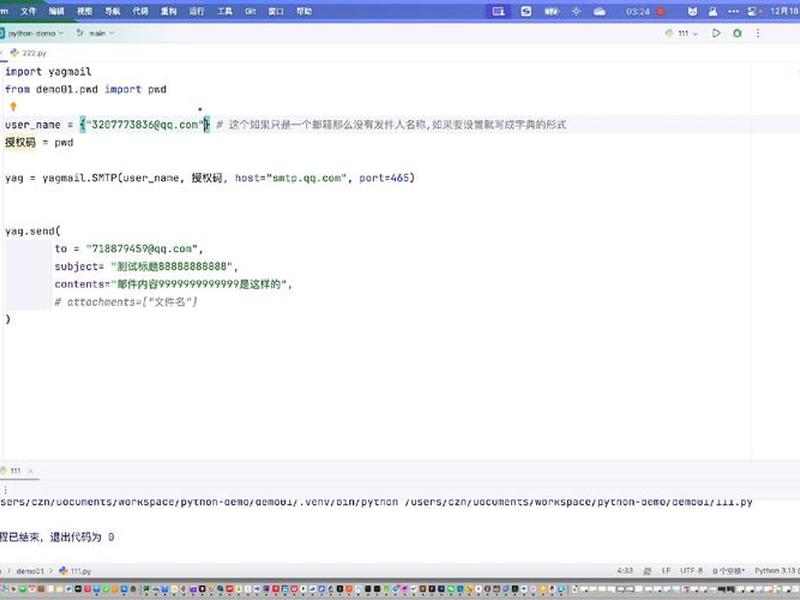Click the 'import yagmail' line
Screen dimensions: 800x600
click(x=48, y=71)
